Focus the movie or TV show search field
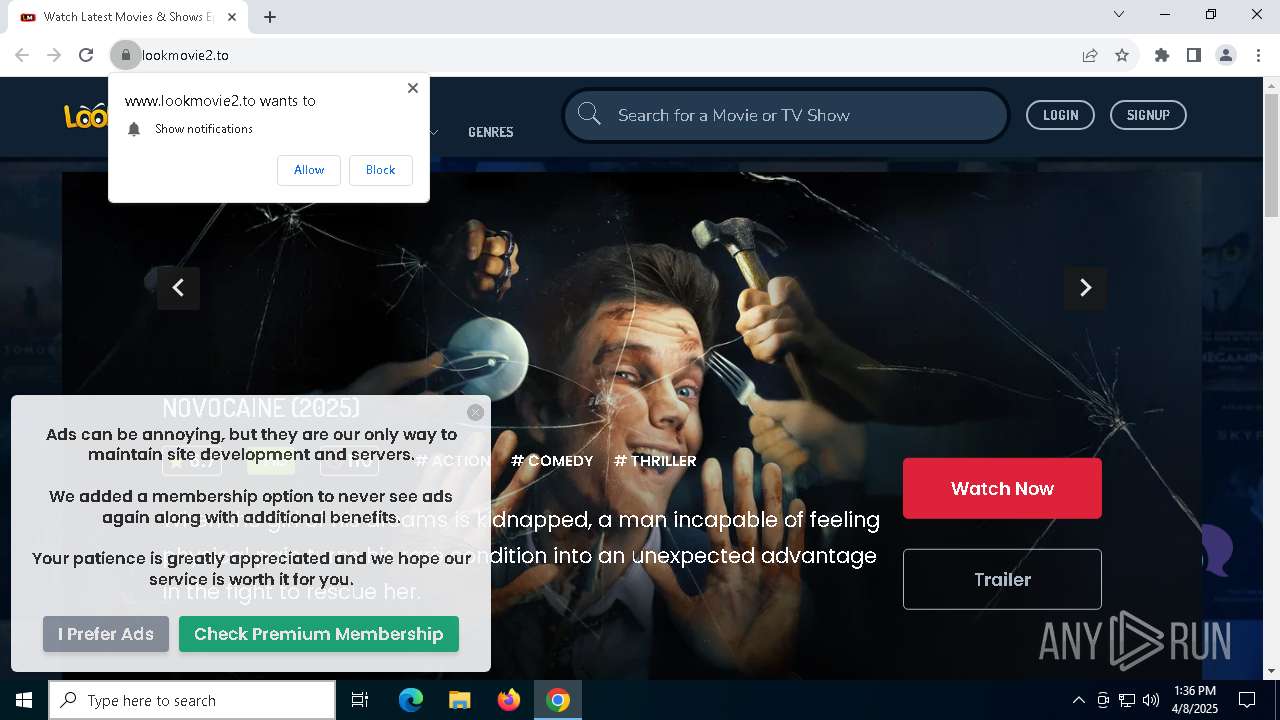The height and width of the screenshot is (720, 1280). 786,115
